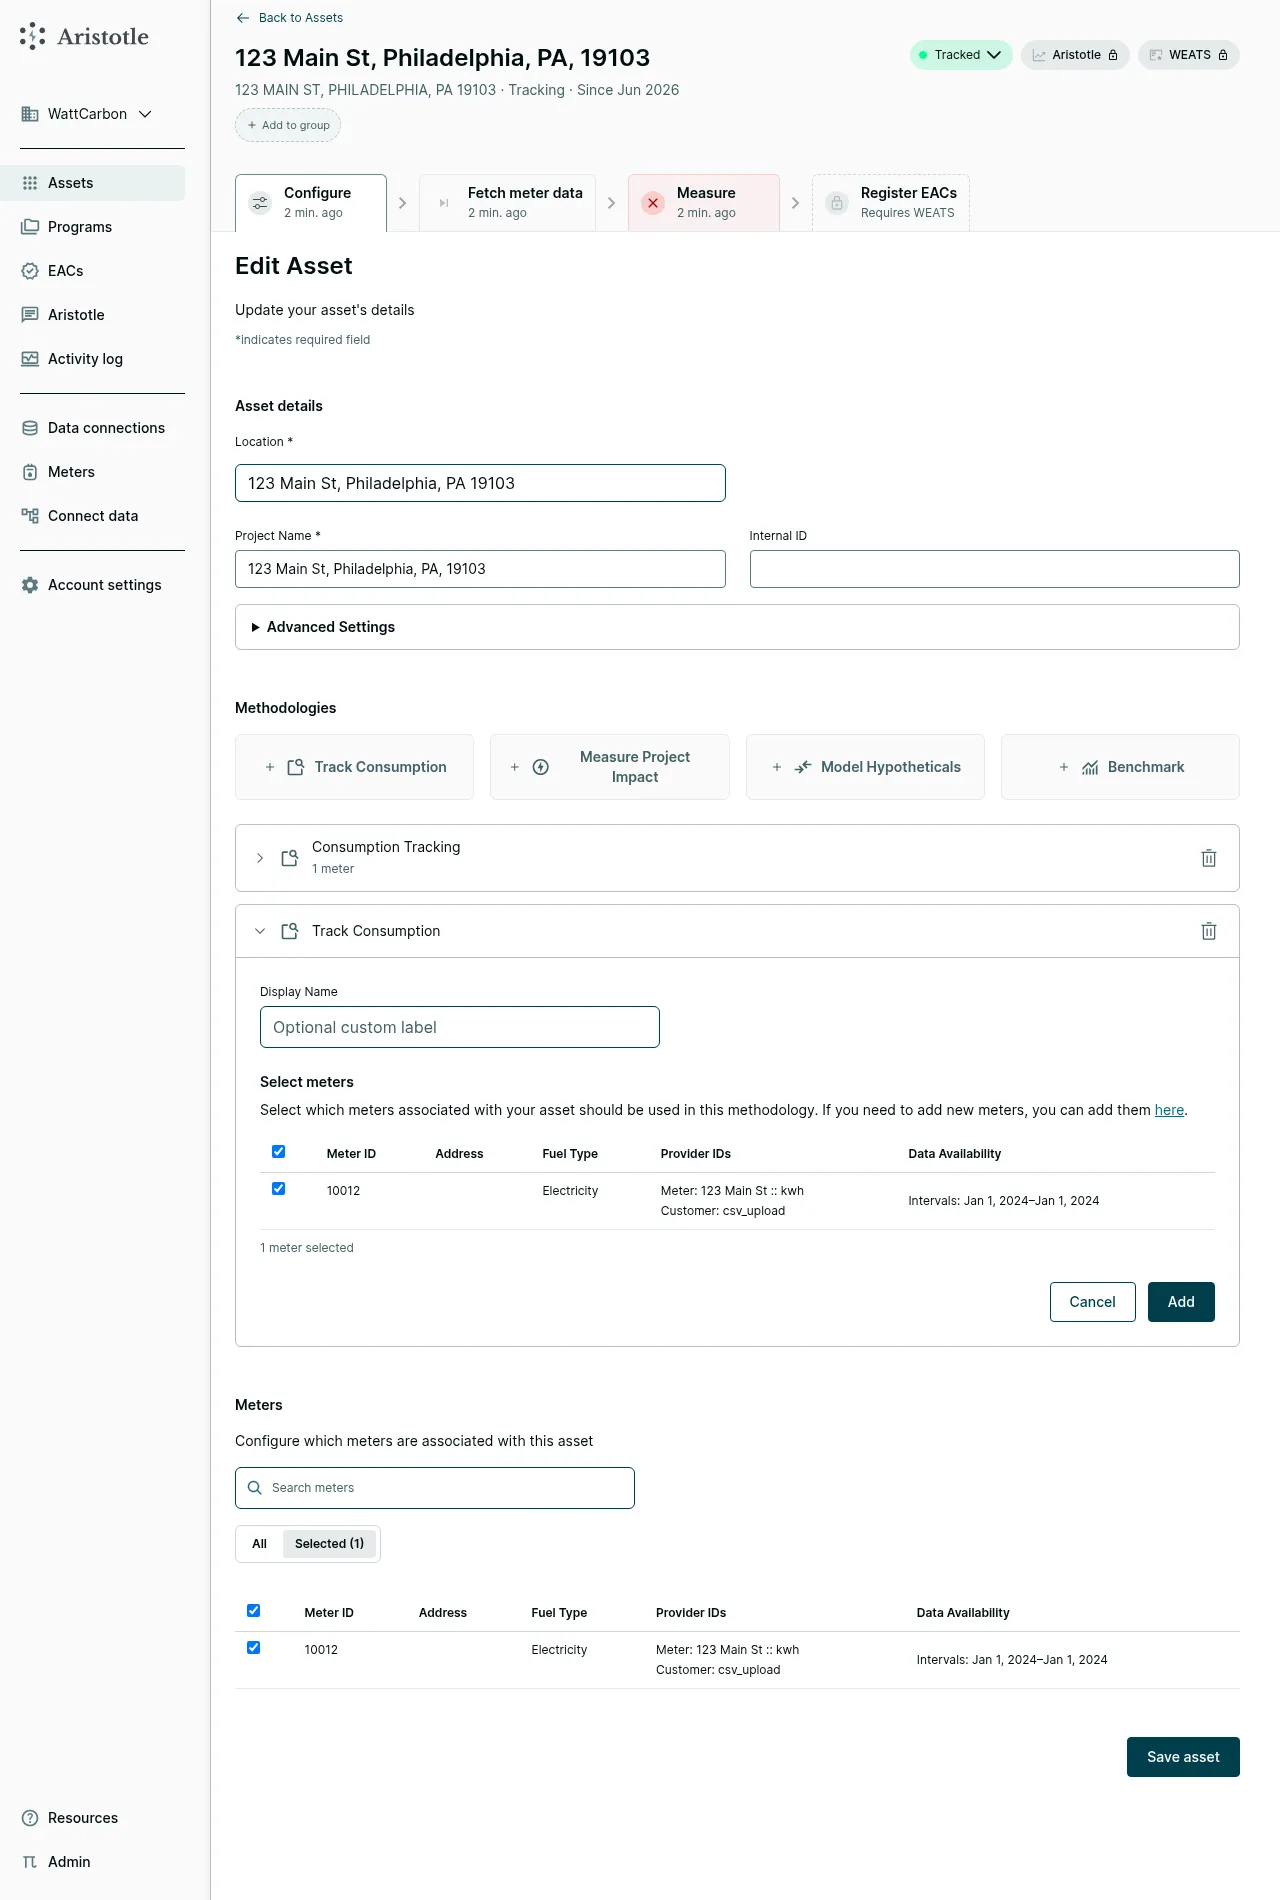Click the search magnifier icon
This screenshot has height=1900, width=1280.
click(255, 1488)
